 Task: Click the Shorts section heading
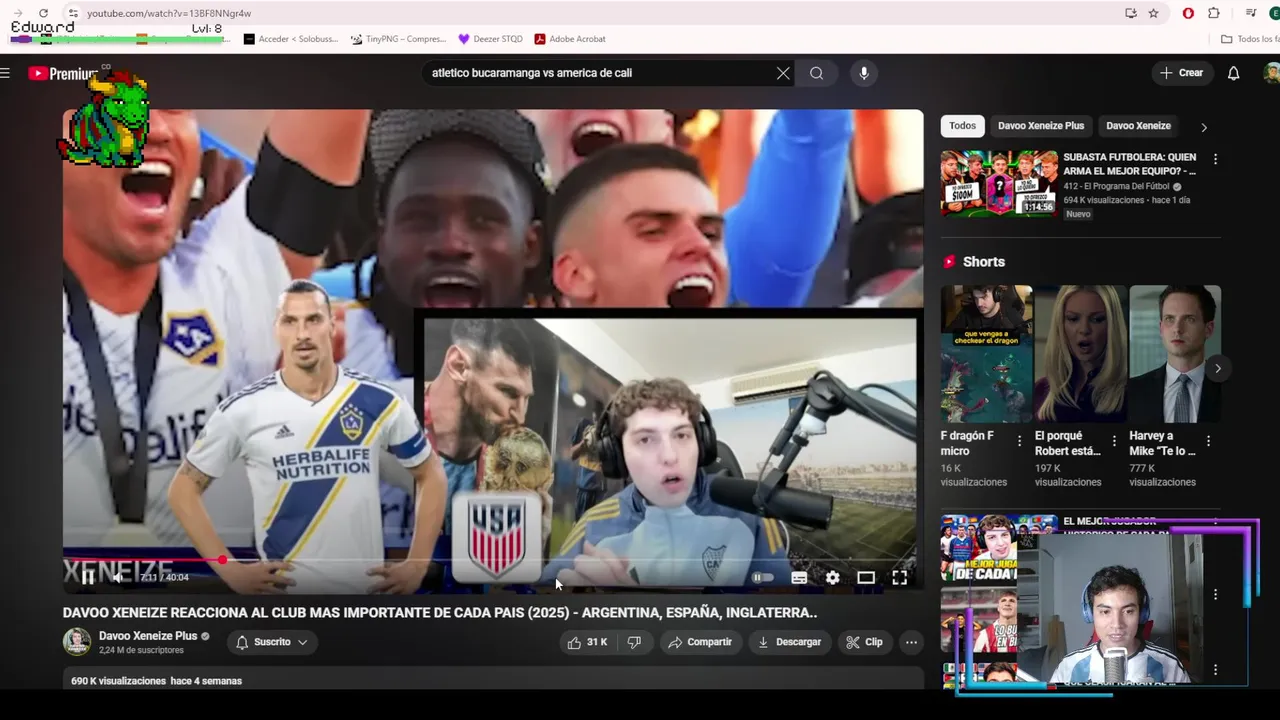(x=984, y=262)
